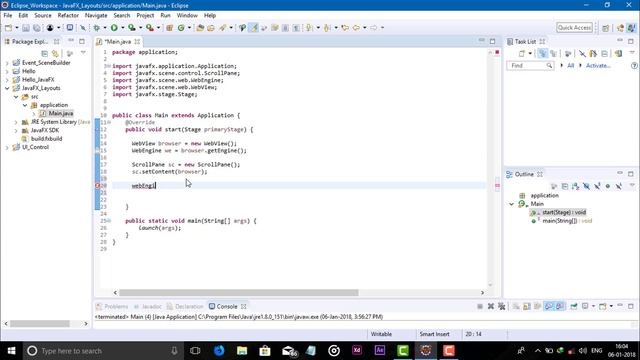Open Package Explorer view menu triangle
Viewport: 640px width, 360px height.
83,53
